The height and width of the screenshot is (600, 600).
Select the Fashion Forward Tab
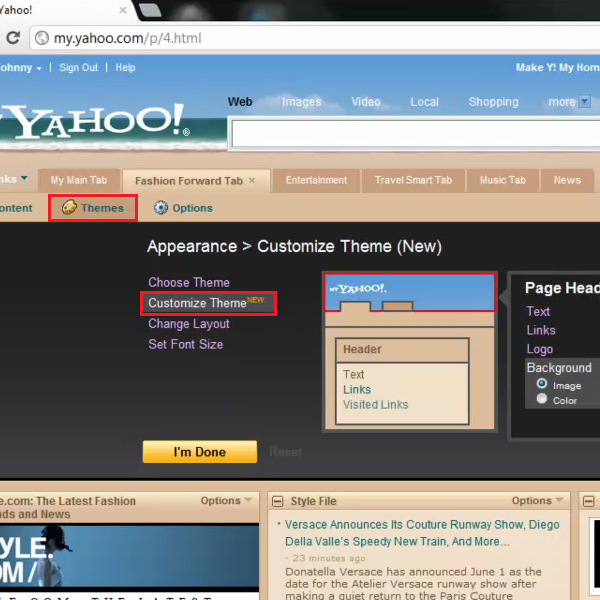(x=189, y=181)
